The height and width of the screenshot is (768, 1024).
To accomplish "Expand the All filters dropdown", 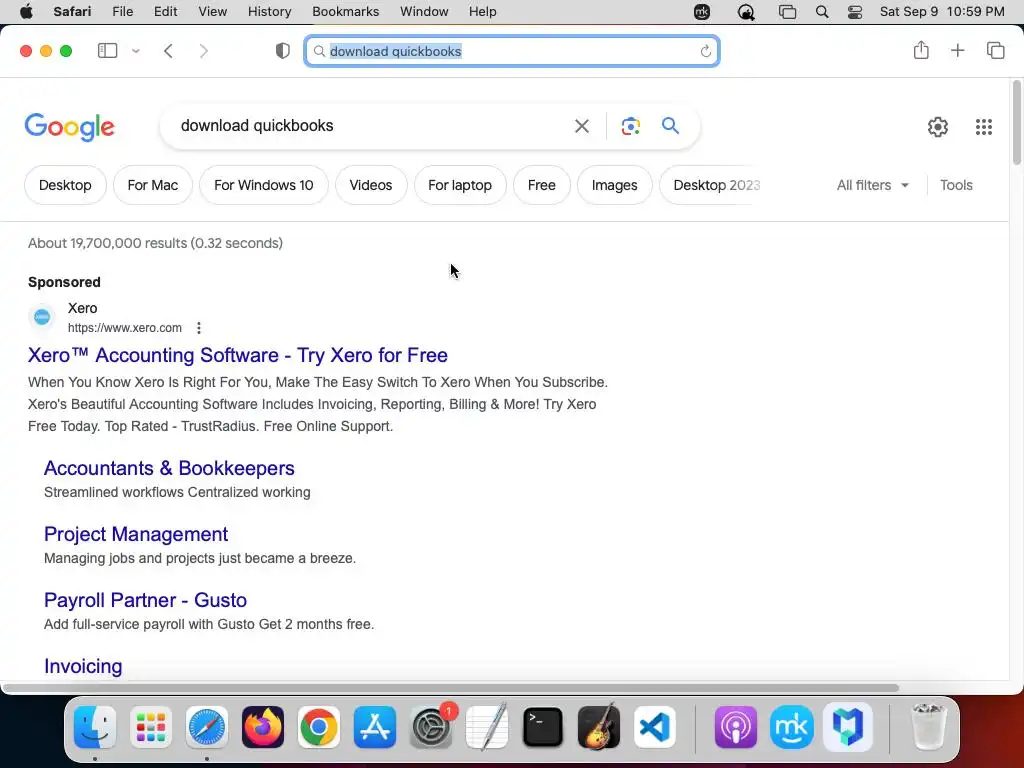I will [x=872, y=185].
